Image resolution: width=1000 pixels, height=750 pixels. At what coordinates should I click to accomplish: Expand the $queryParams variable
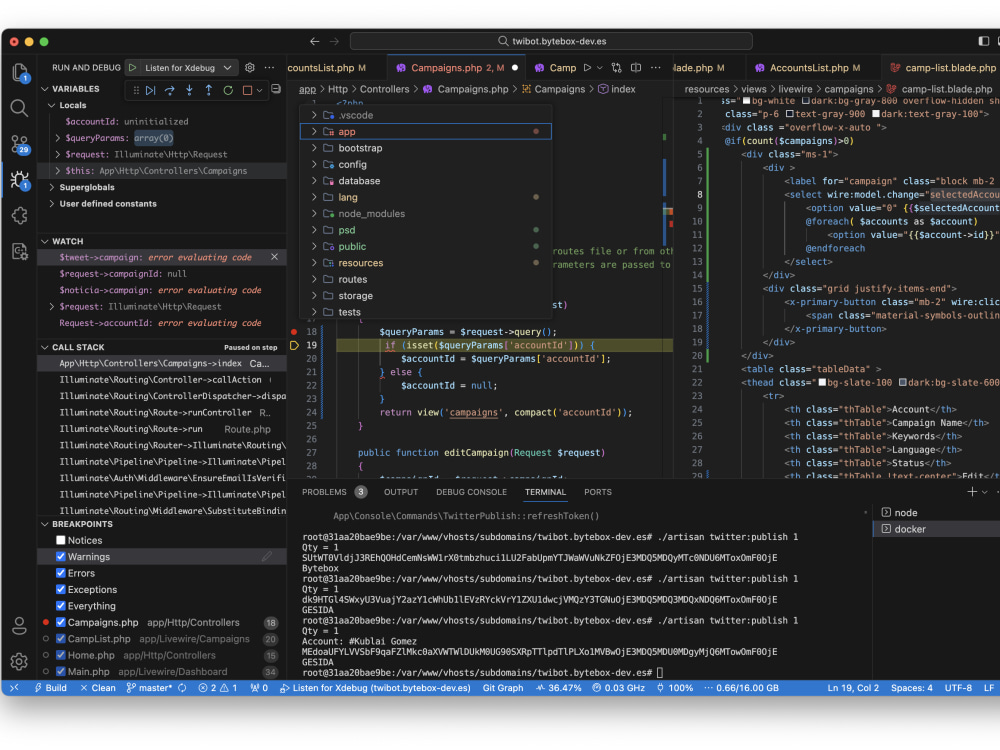58,138
